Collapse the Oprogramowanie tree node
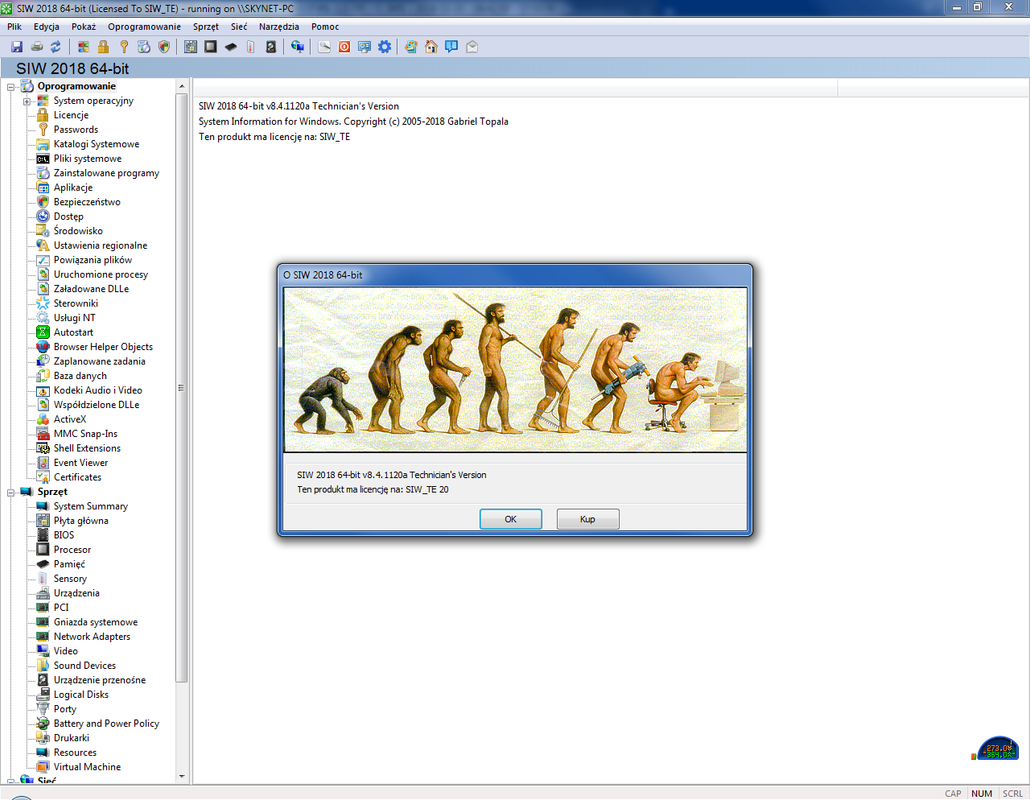1030x800 pixels. 11,87
